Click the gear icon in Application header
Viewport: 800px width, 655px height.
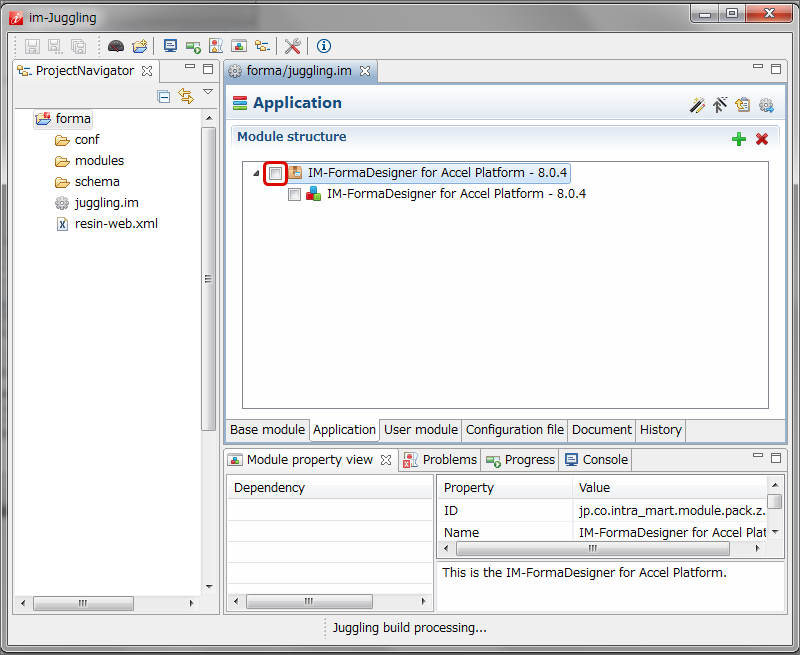click(x=766, y=105)
